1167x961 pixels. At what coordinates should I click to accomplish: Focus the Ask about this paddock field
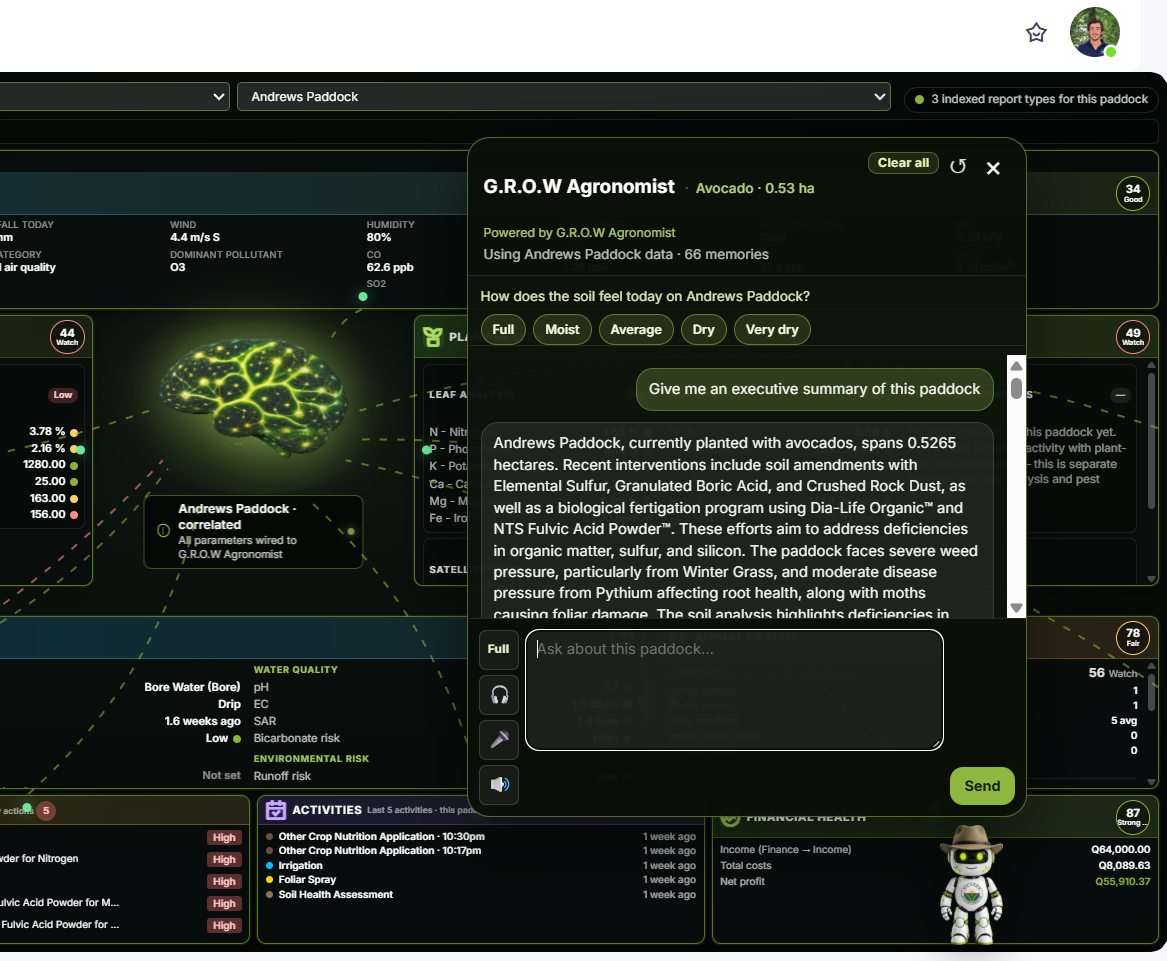pos(734,689)
